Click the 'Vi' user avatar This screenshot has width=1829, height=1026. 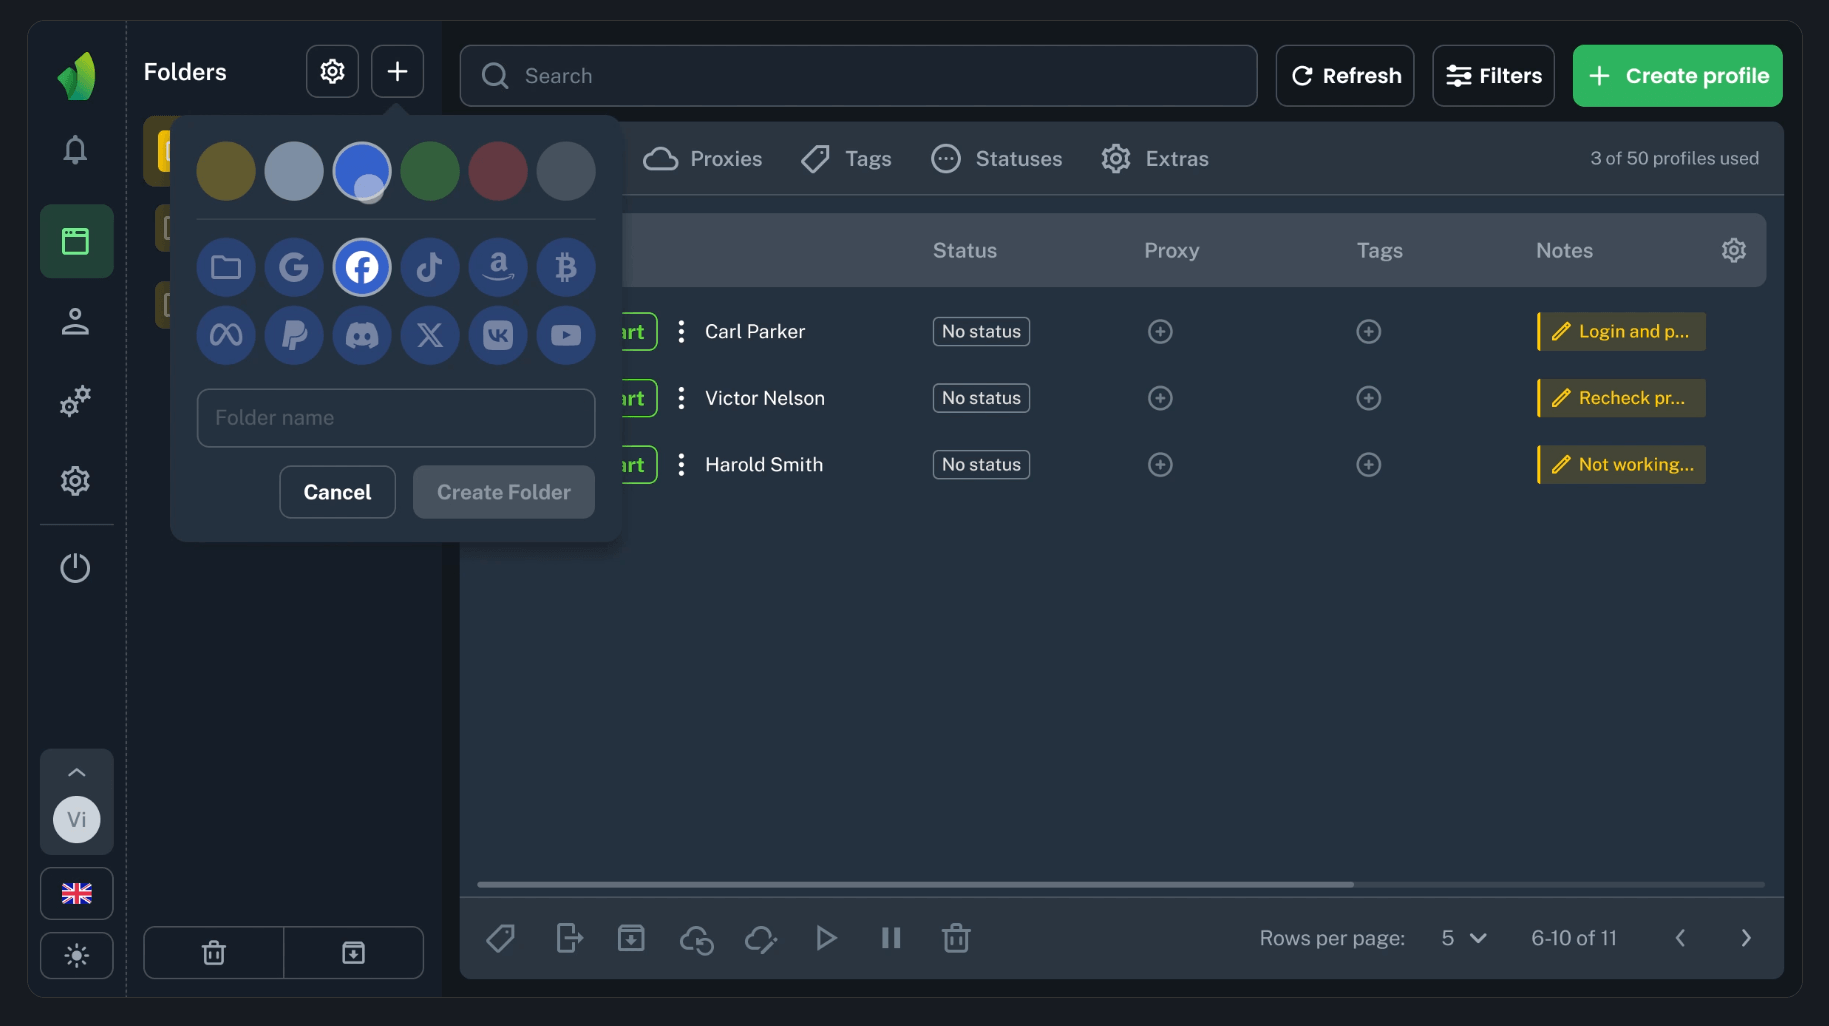pyautogui.click(x=76, y=820)
